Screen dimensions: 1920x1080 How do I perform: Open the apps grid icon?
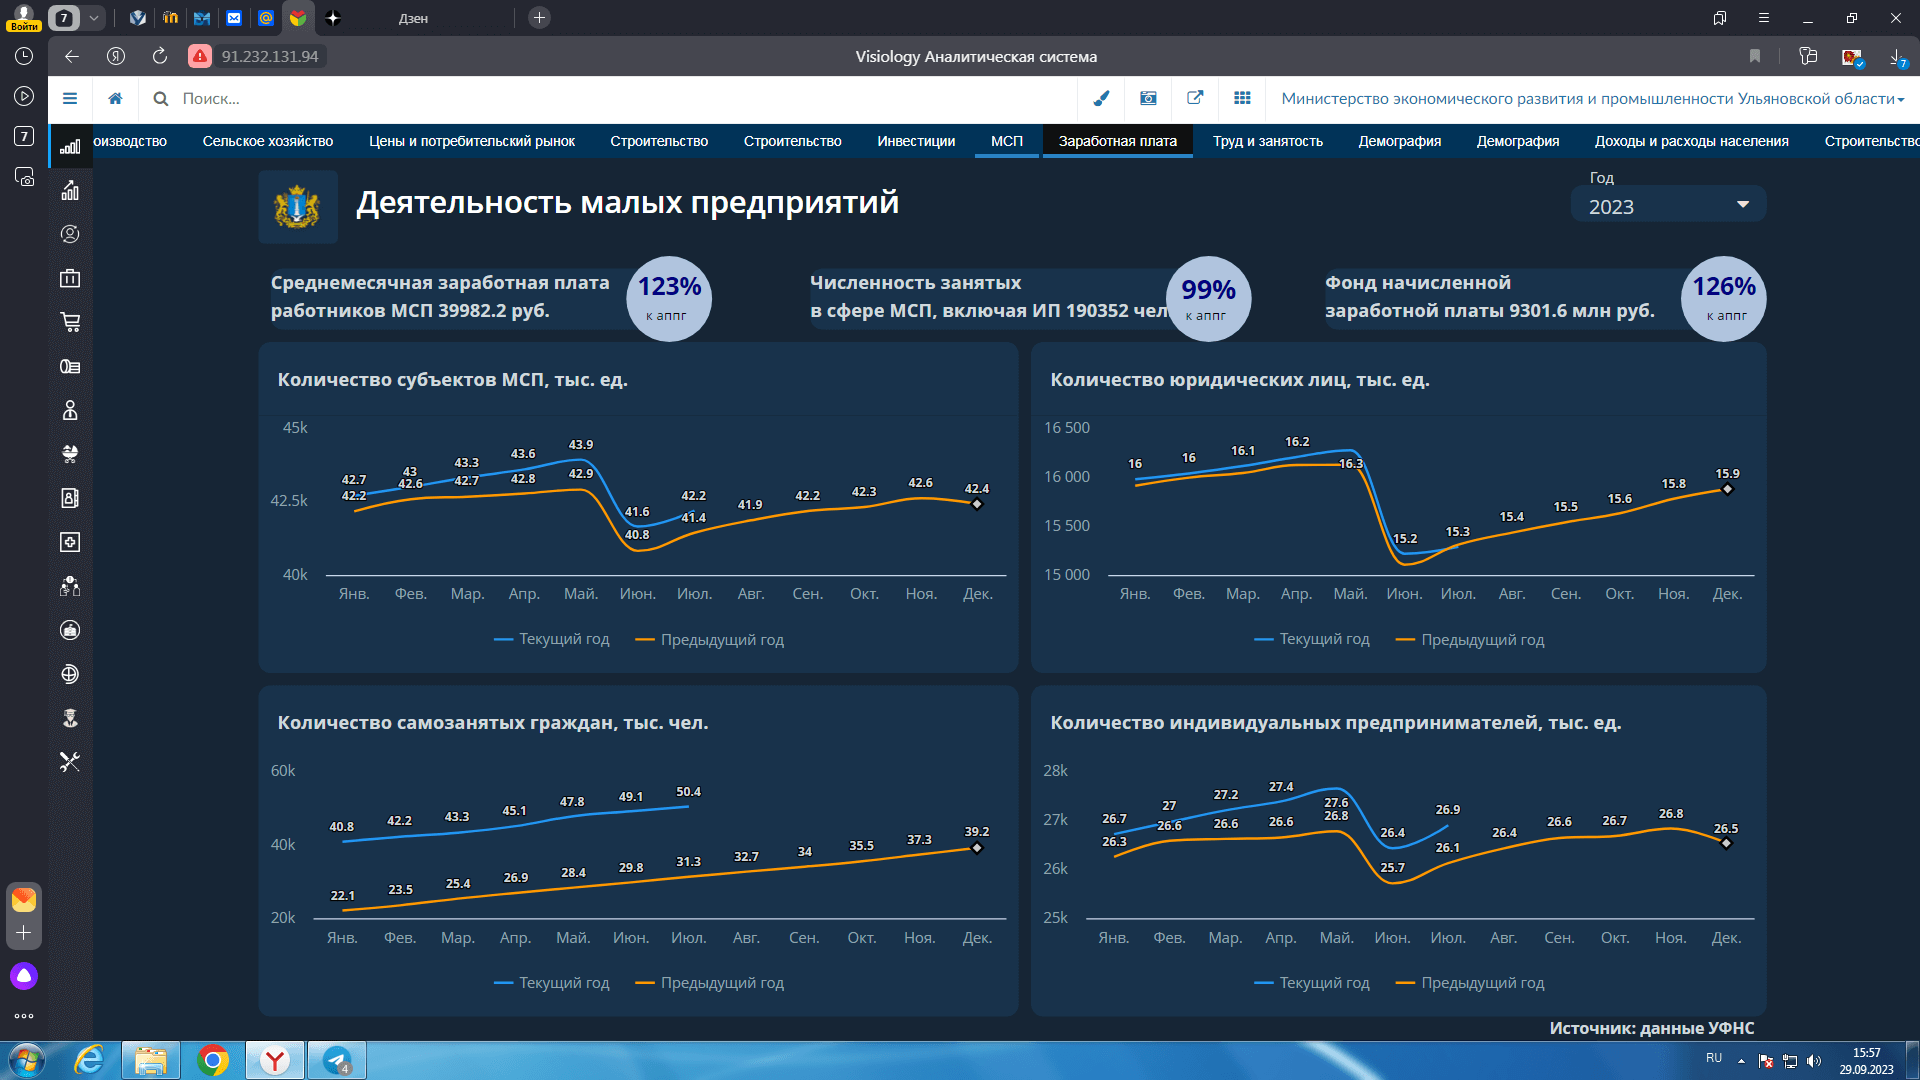tap(1242, 98)
